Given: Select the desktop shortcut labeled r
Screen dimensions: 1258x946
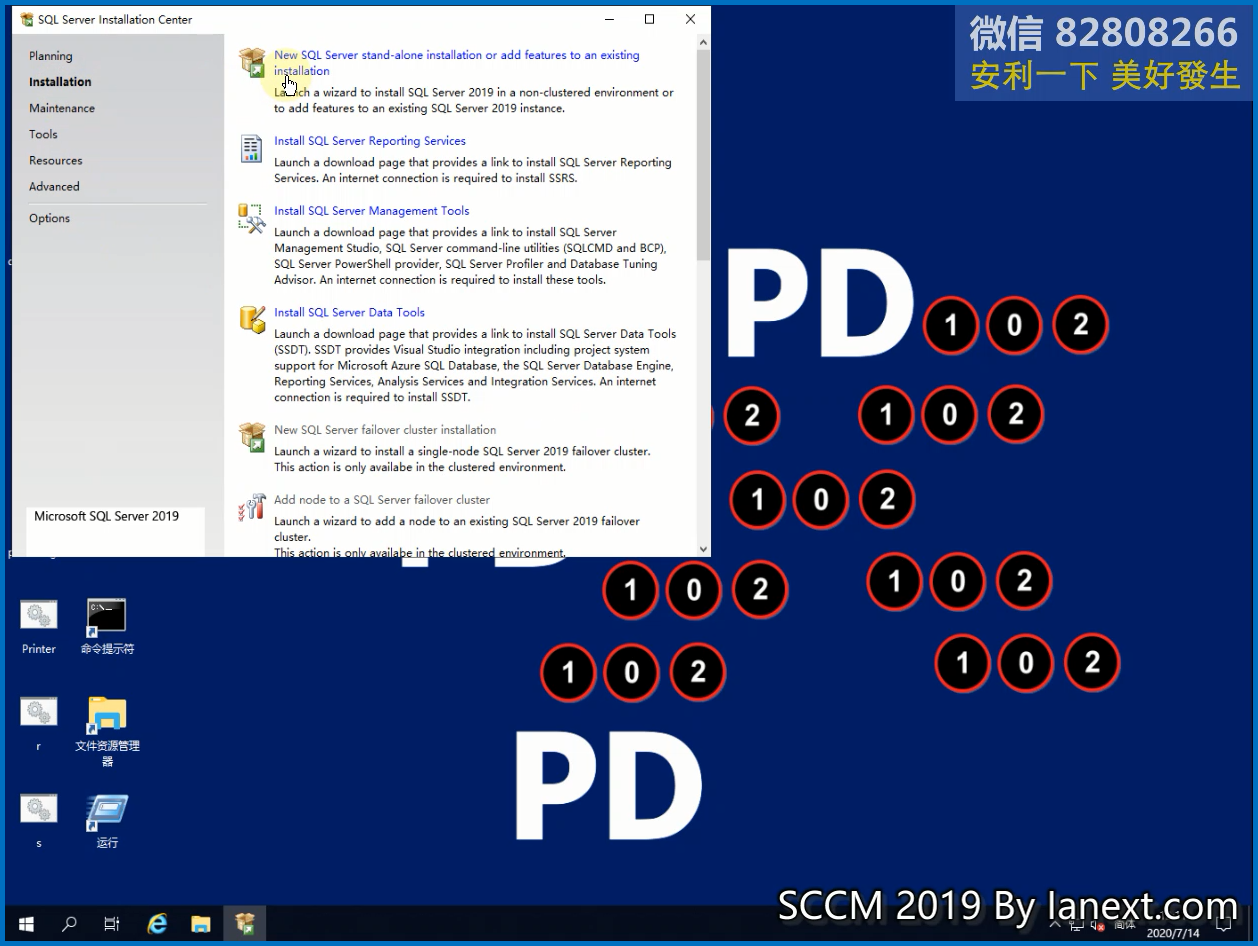Looking at the screenshot, I should pyautogui.click(x=39, y=724).
